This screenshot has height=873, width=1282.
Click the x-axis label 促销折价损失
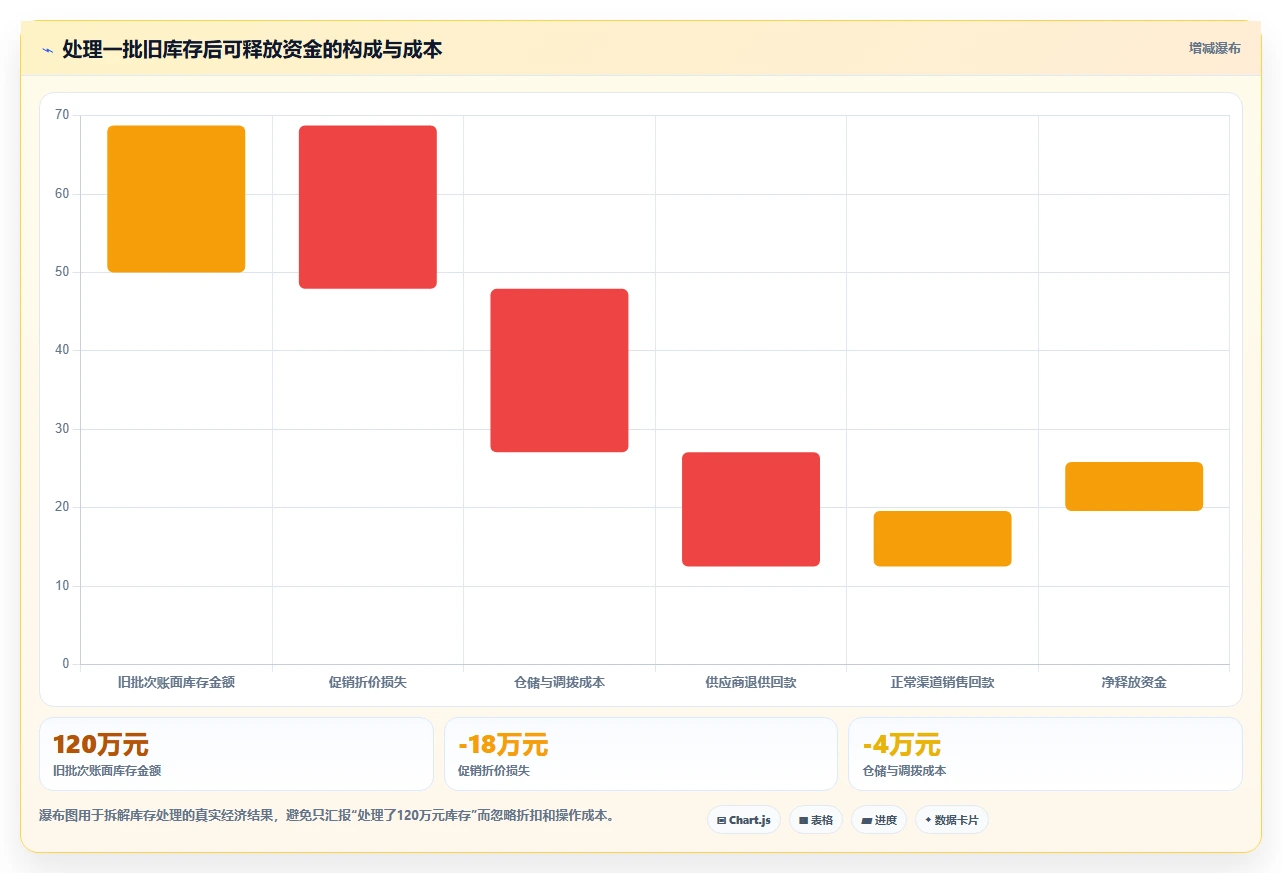point(368,682)
